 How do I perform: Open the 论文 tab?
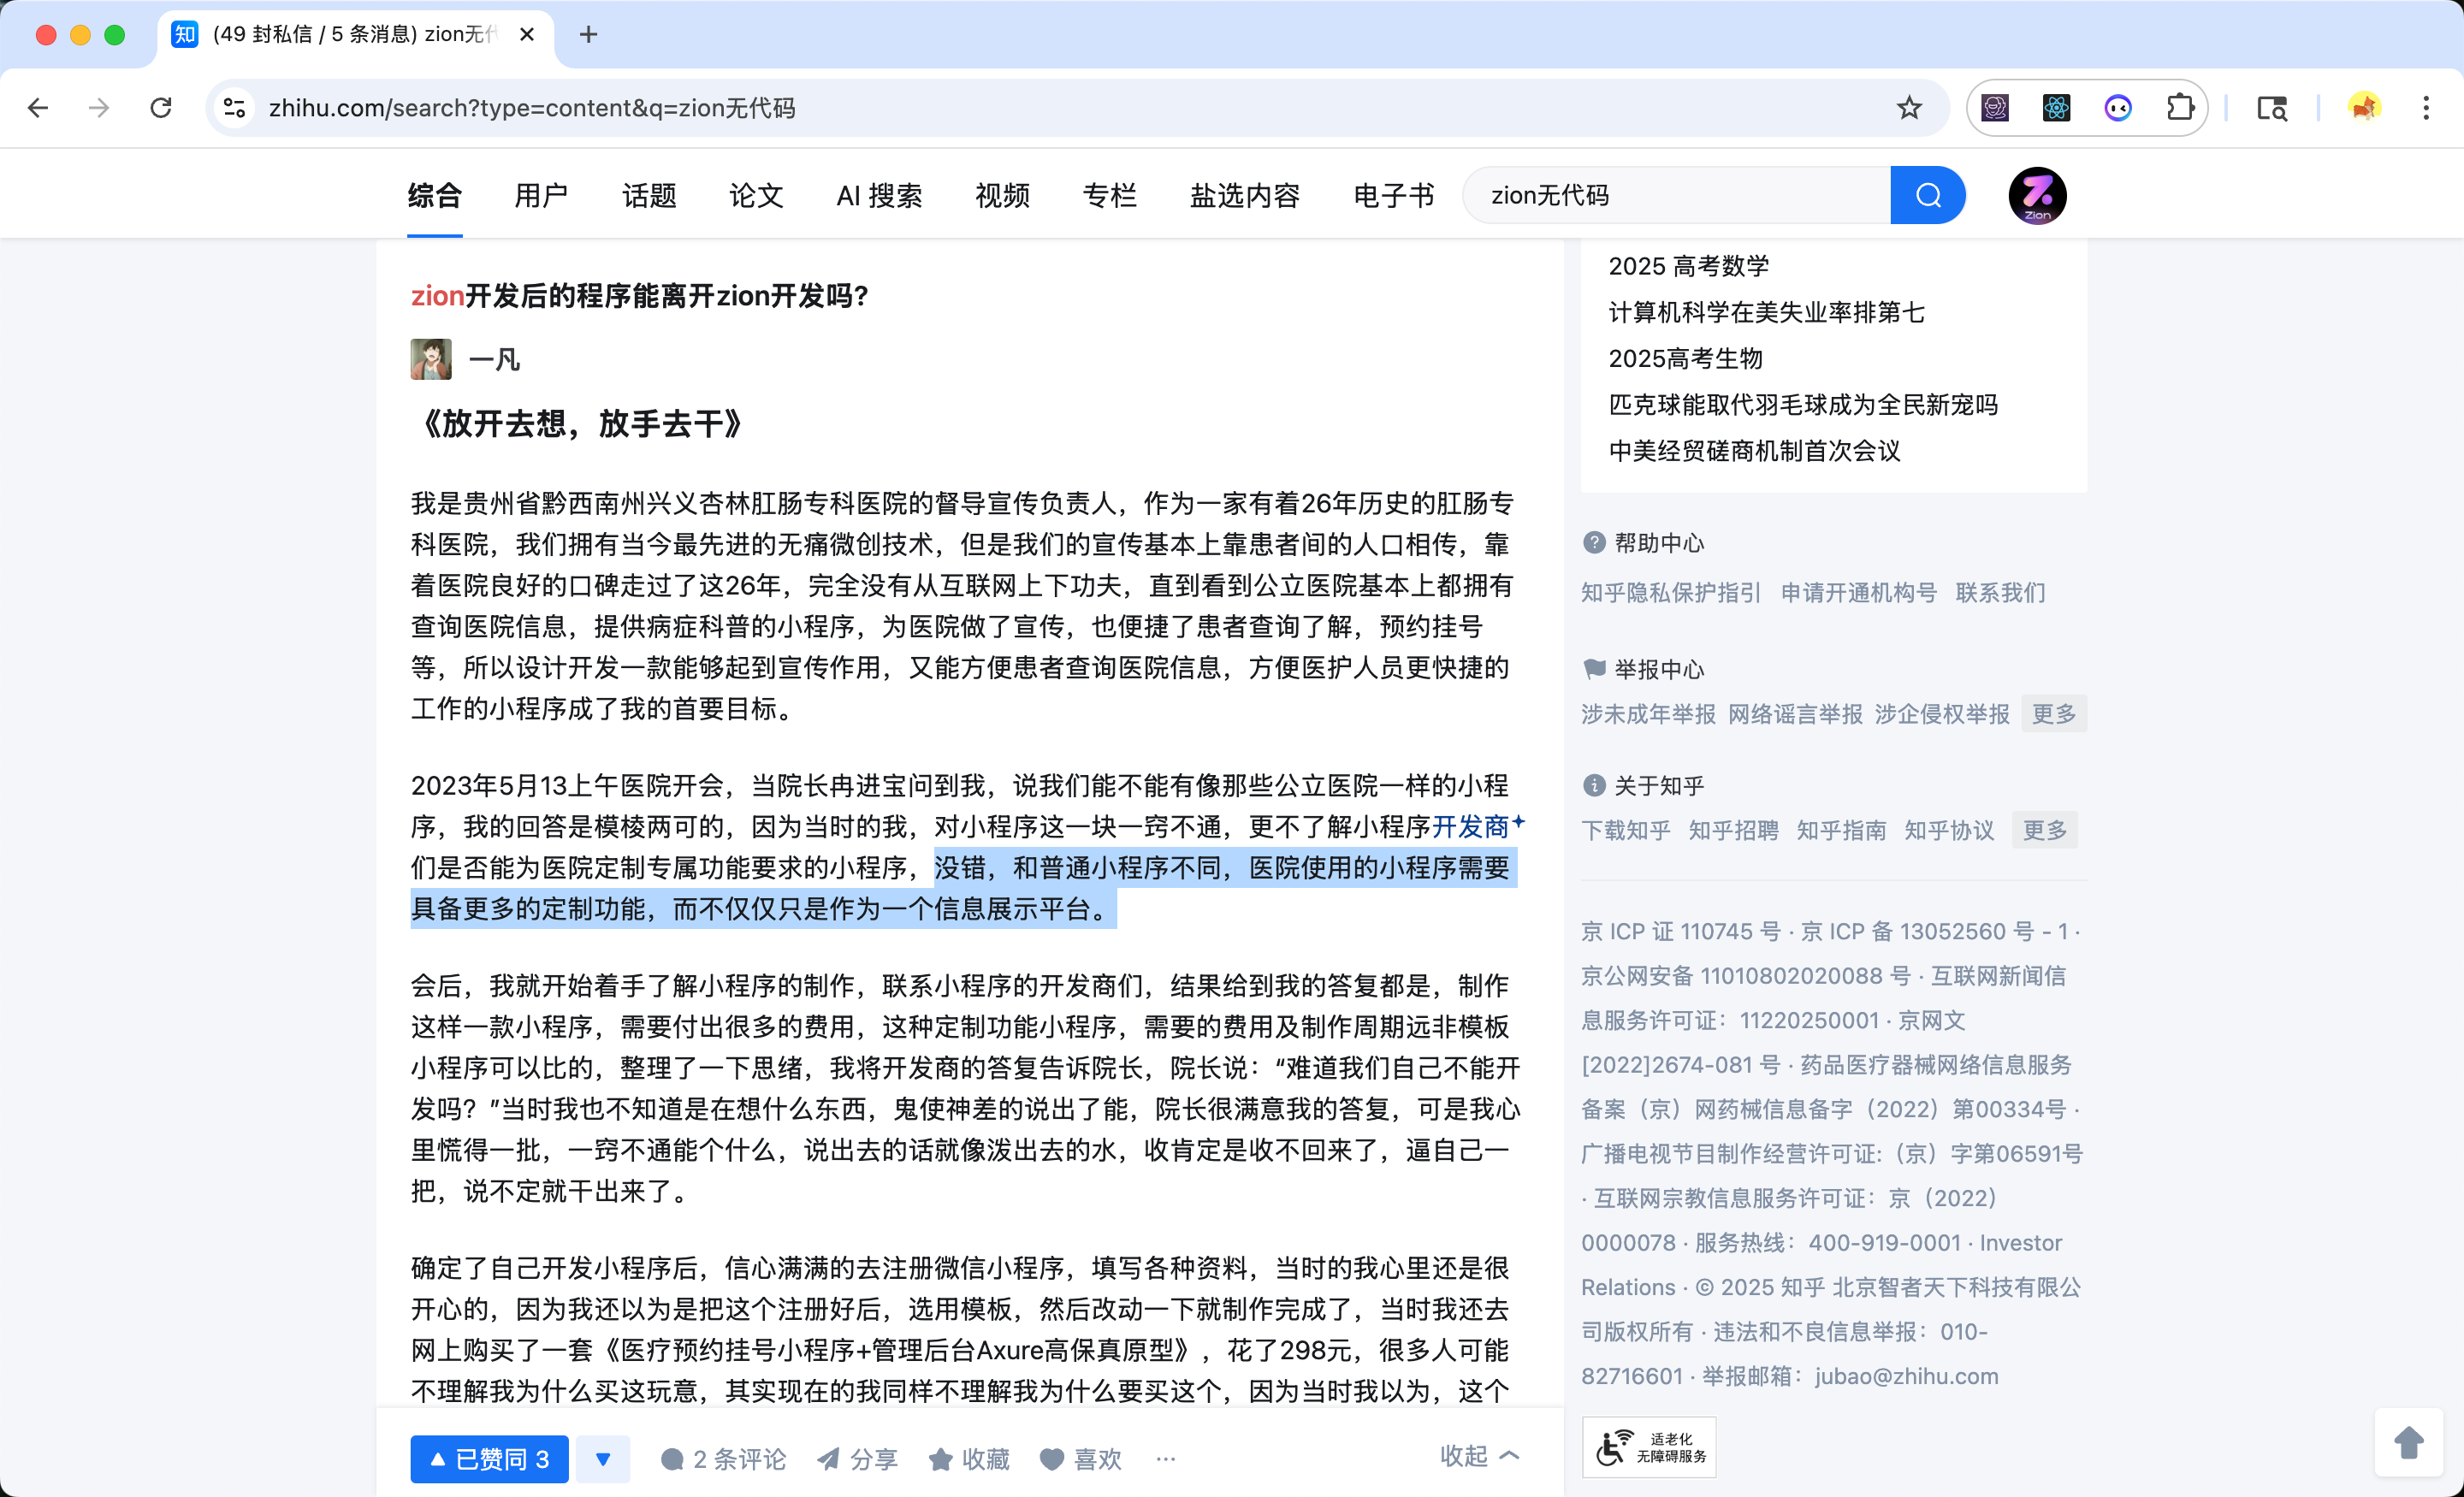756,195
